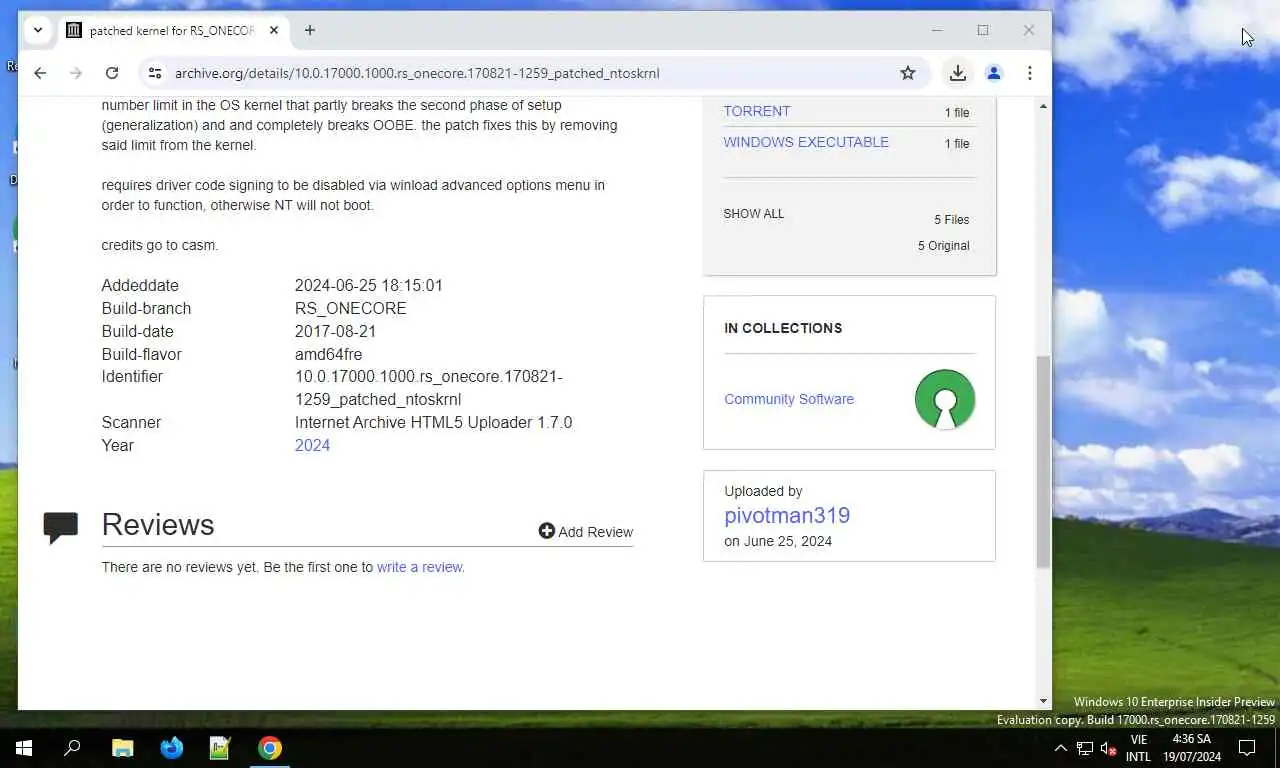The height and width of the screenshot is (768, 1280).
Task: Open the WINDOWS EXECUTABLE download option
Action: 806,142
